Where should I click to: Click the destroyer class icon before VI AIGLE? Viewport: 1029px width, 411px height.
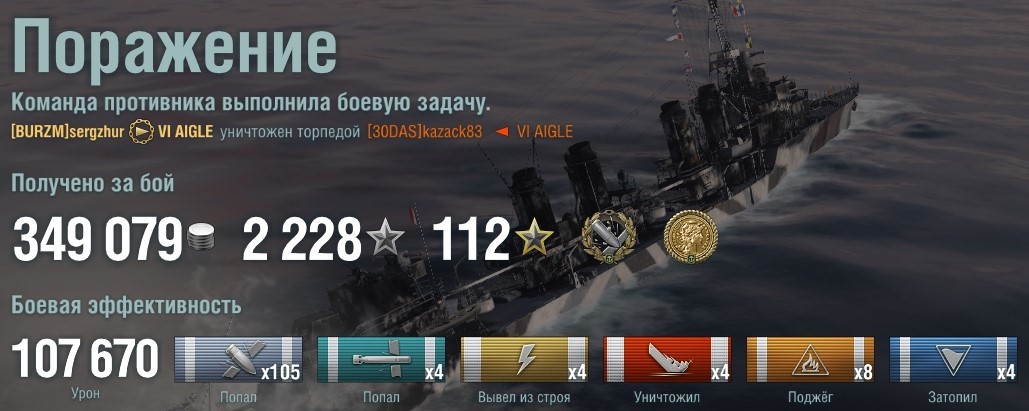pyautogui.click(x=141, y=132)
